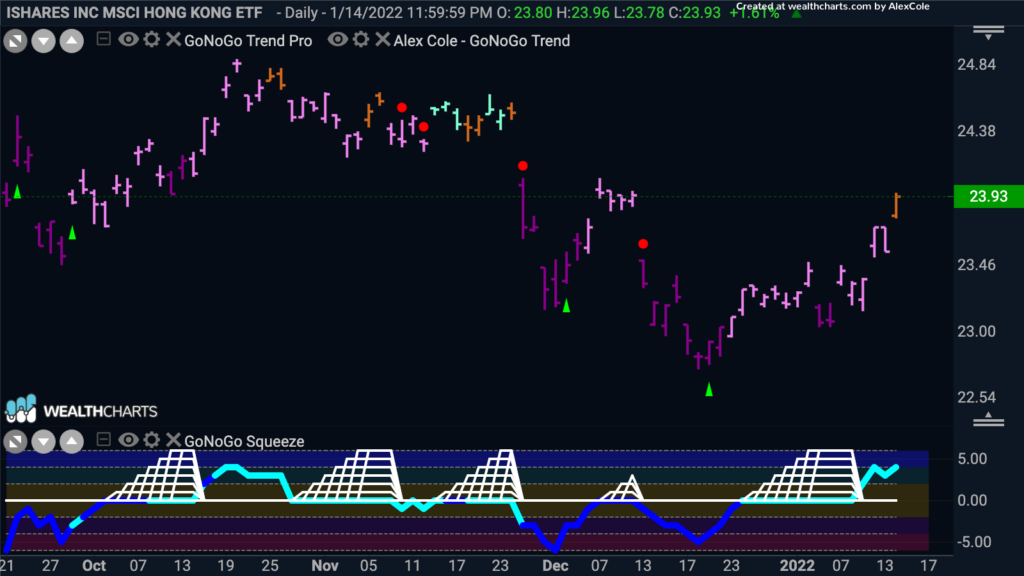Click the current price label 23.93

[x=988, y=196]
